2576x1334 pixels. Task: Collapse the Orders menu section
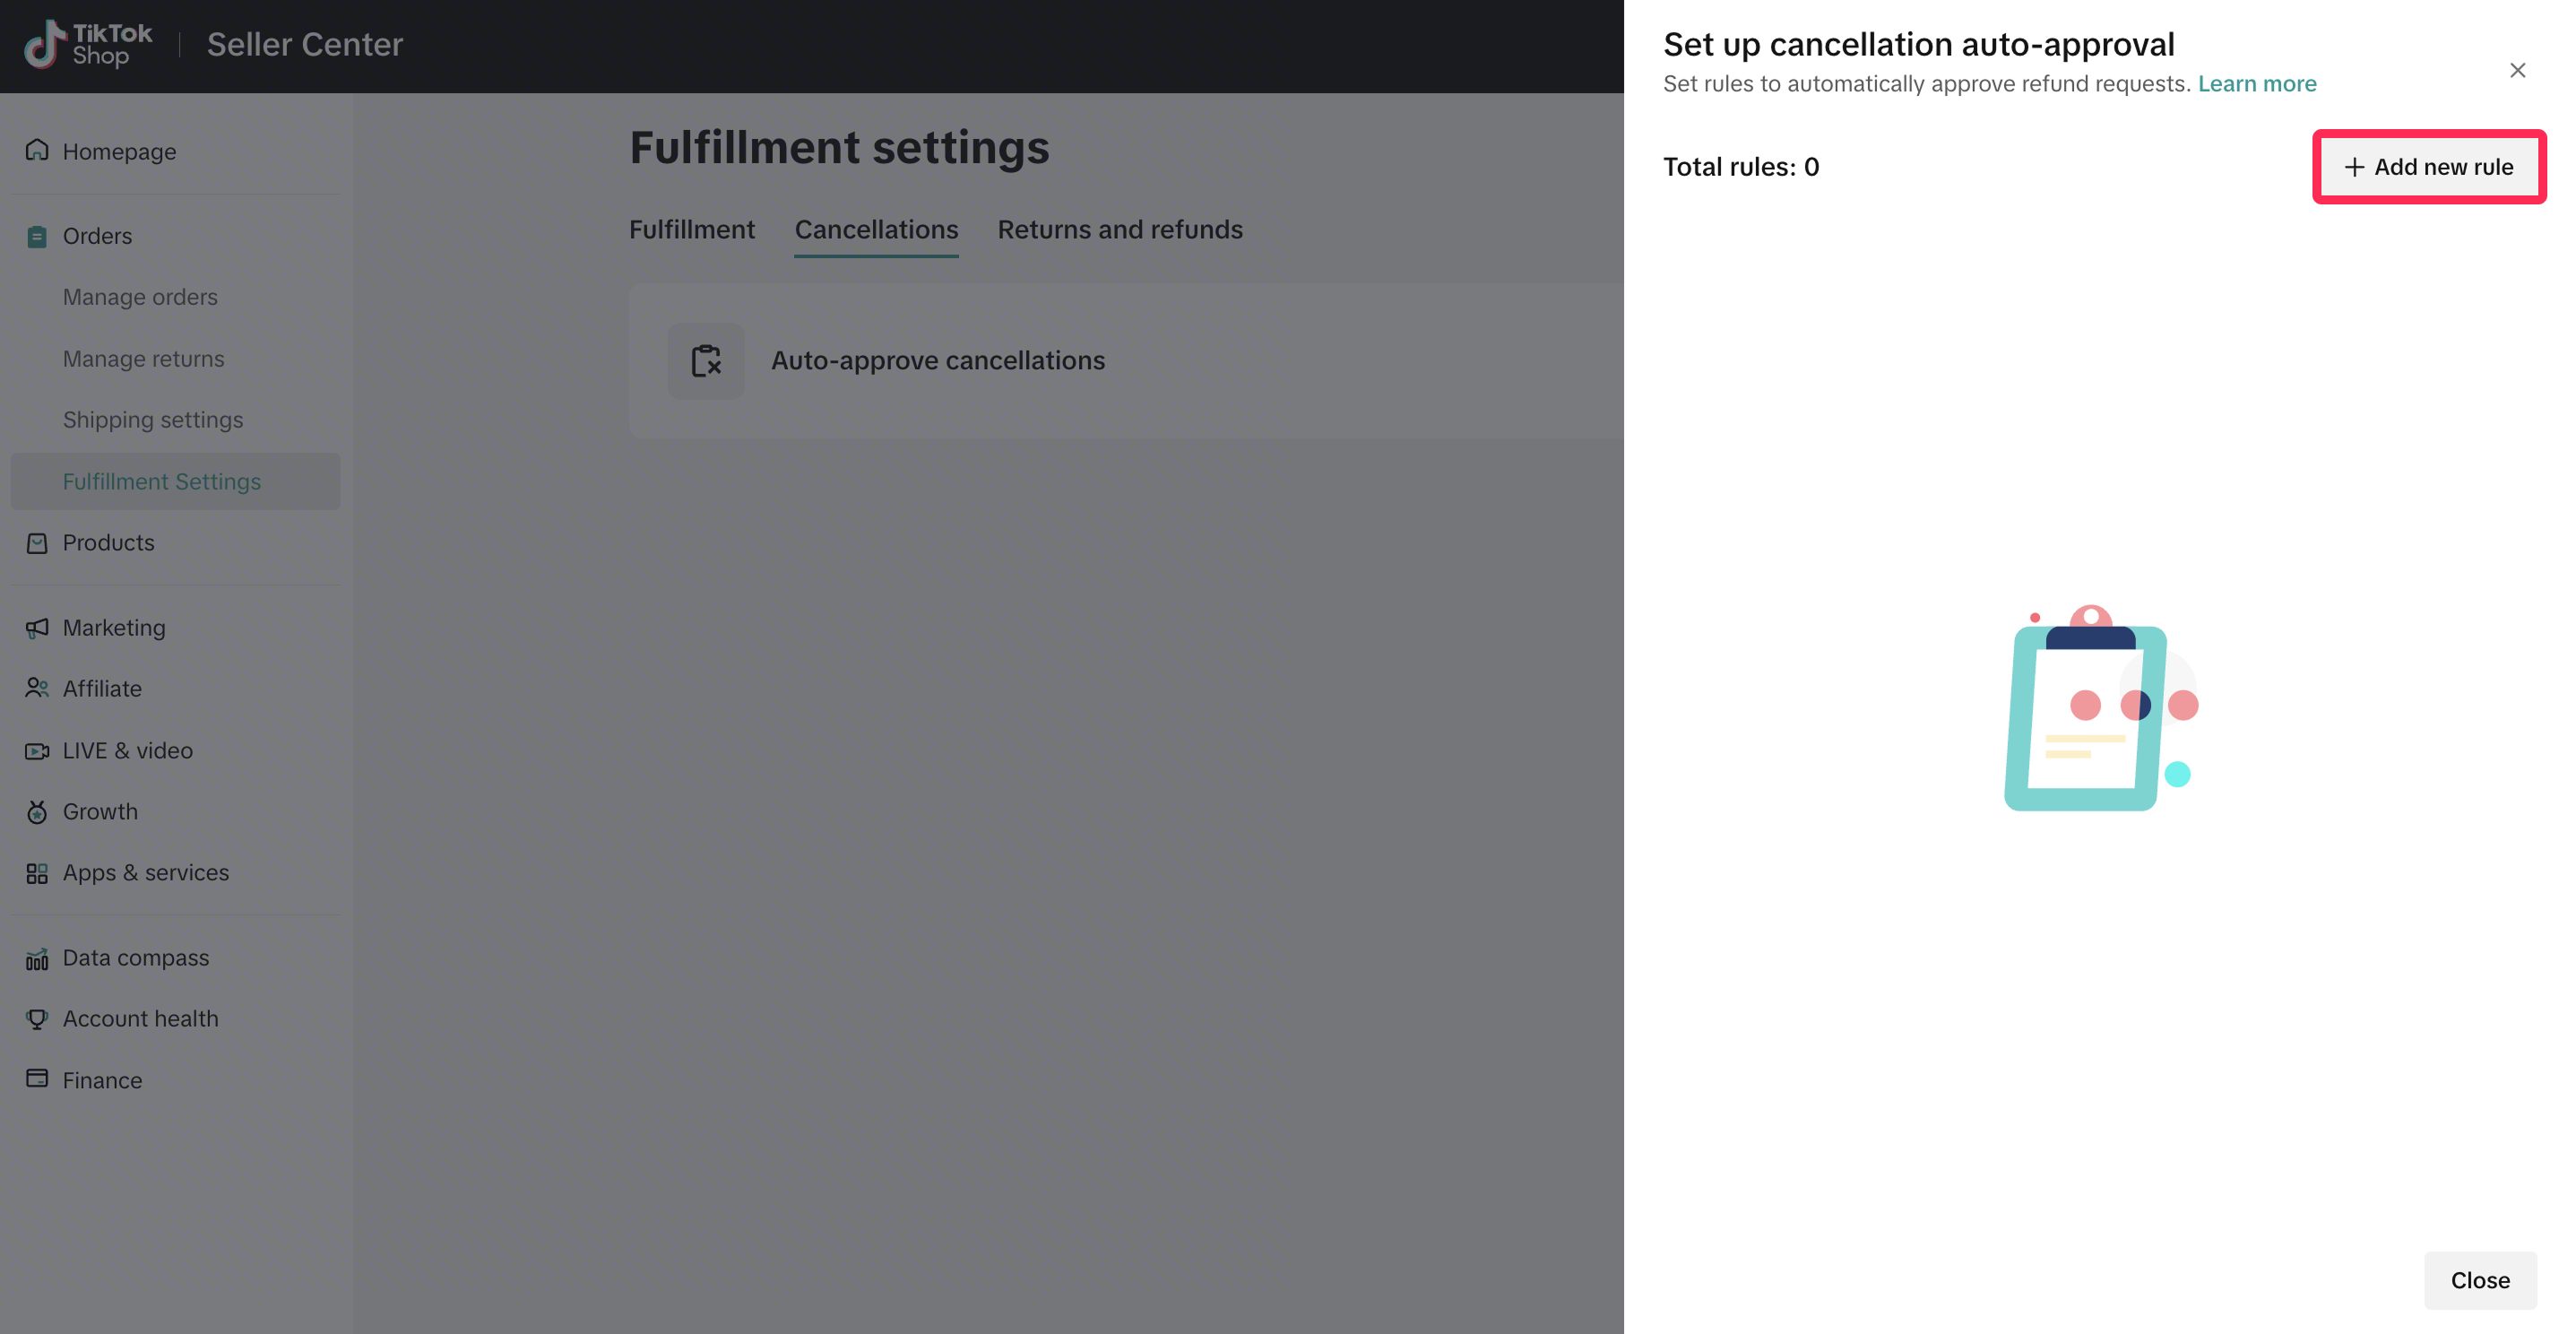point(97,236)
